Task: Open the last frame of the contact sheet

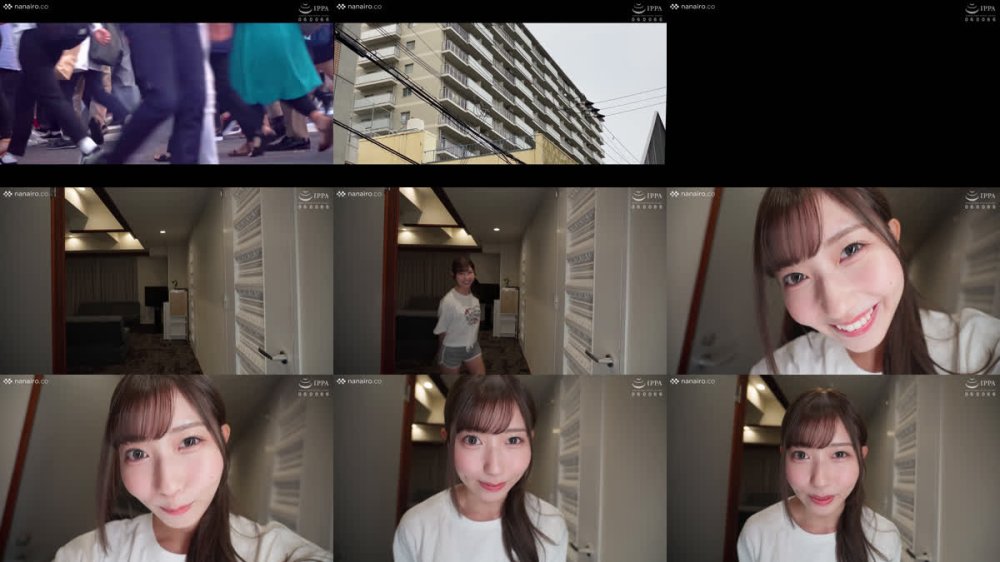Action: tap(834, 468)
